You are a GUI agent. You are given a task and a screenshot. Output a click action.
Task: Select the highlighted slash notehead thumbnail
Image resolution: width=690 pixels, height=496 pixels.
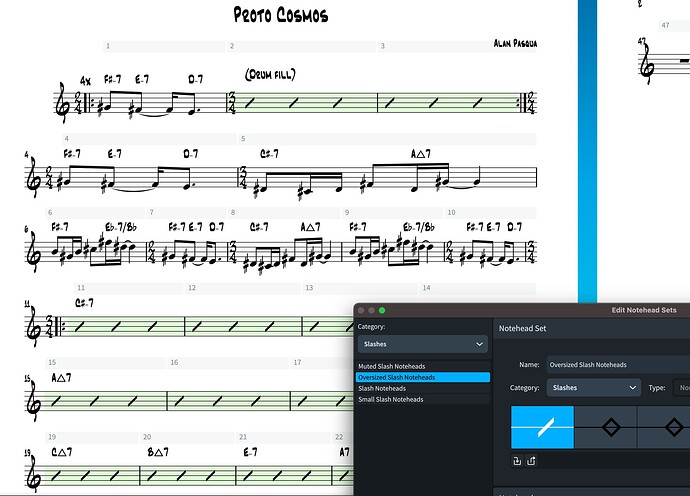pyautogui.click(x=542, y=427)
